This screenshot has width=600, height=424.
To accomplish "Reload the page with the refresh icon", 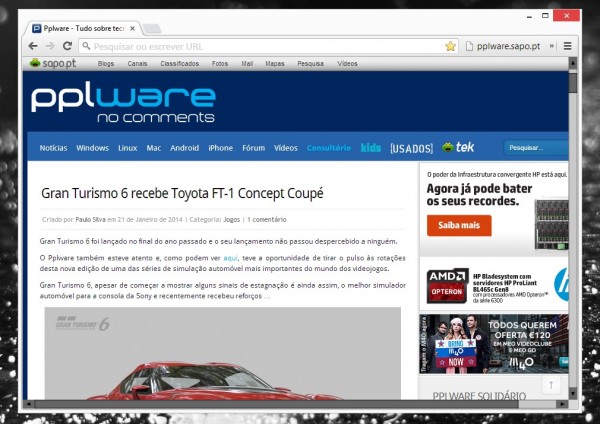I will click(67, 46).
